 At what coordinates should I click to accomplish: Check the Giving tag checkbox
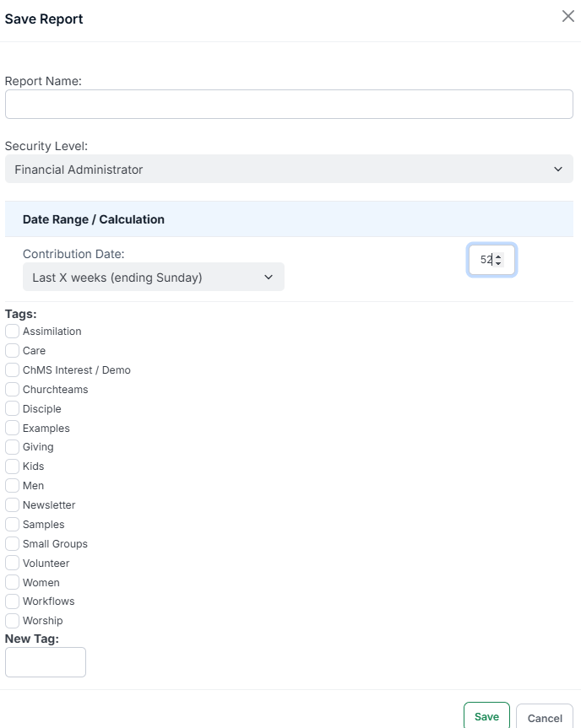tap(12, 447)
